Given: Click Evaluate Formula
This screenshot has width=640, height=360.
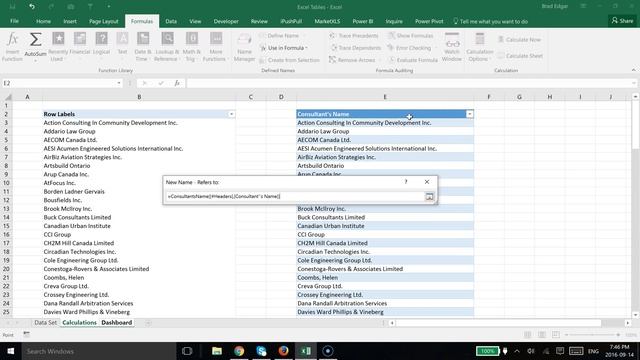Looking at the screenshot, I should coord(413,60).
